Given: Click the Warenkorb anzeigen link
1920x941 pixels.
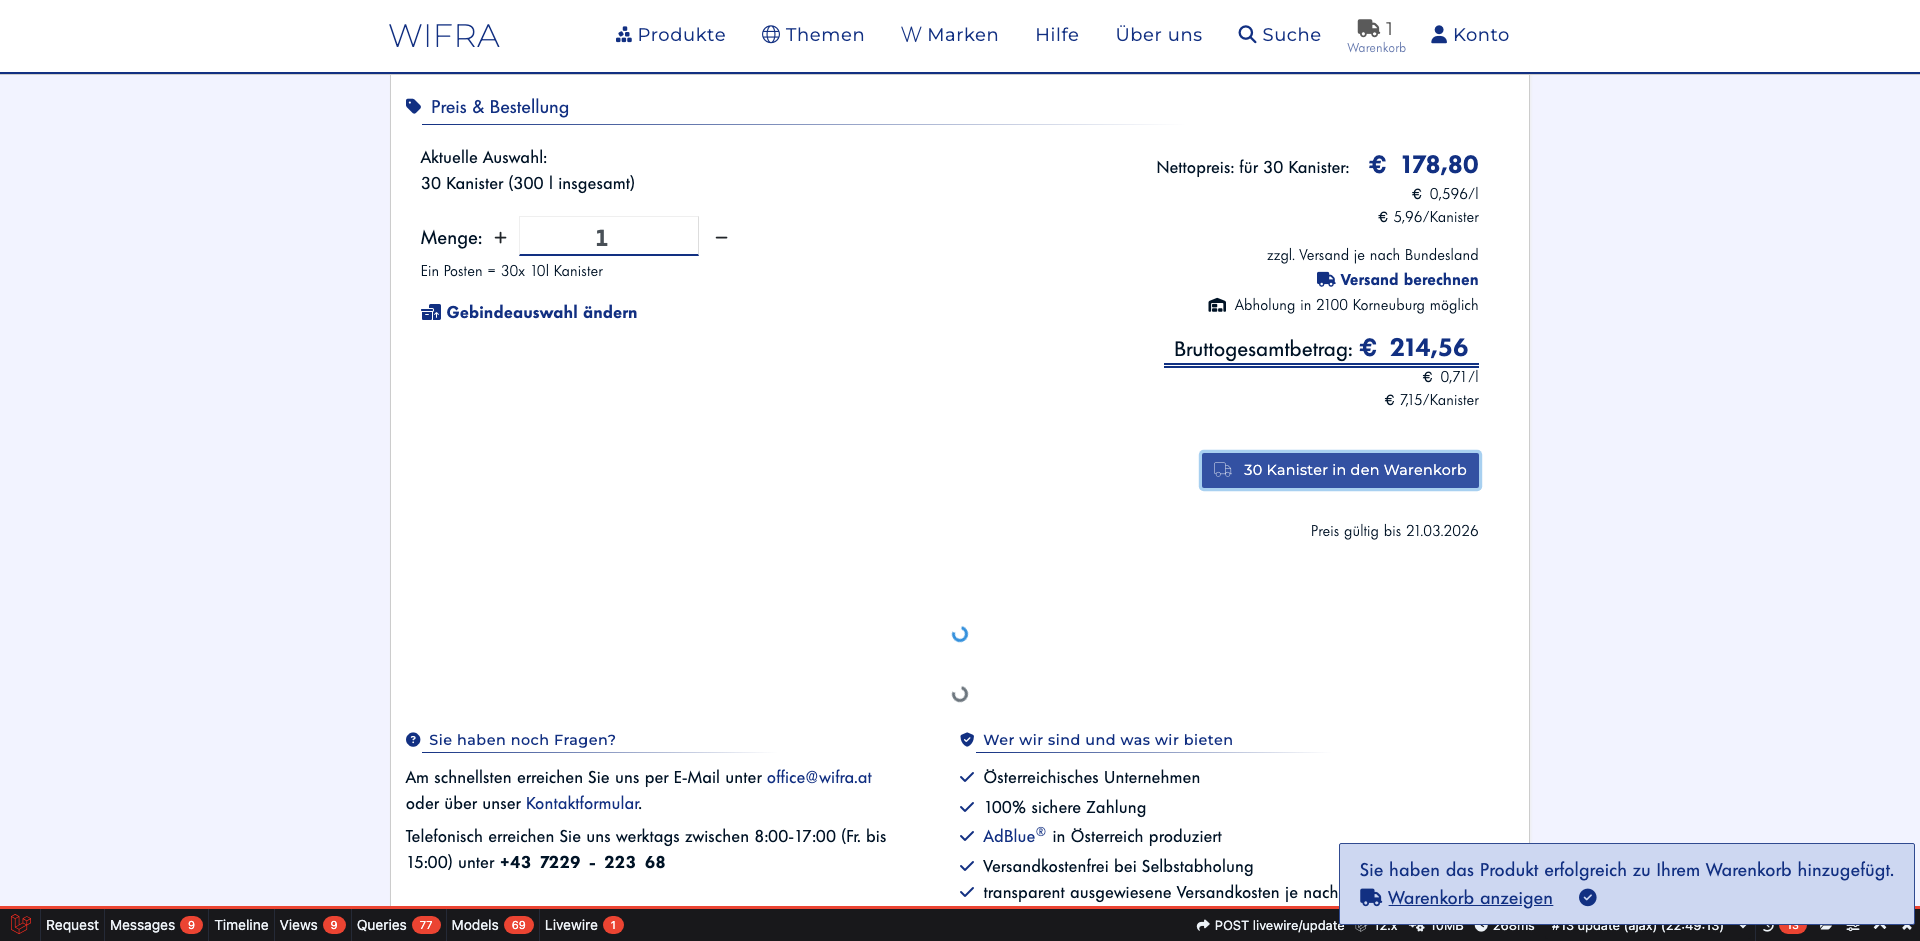Looking at the screenshot, I should click(x=1469, y=898).
